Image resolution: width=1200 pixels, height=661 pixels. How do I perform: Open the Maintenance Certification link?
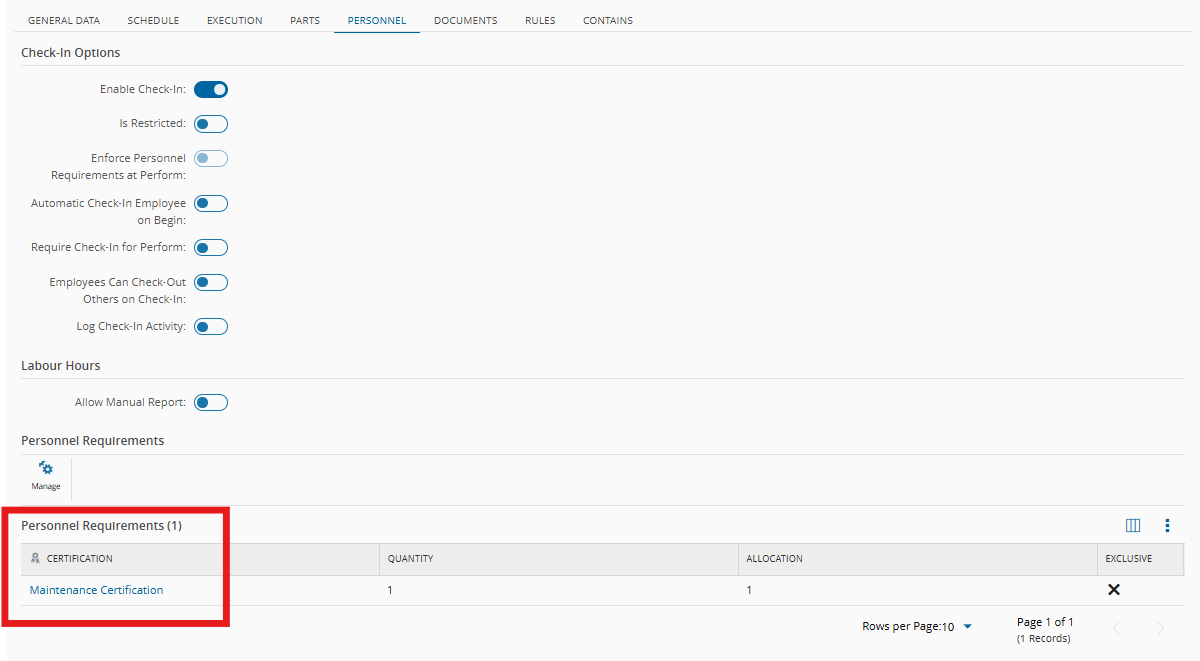point(97,590)
